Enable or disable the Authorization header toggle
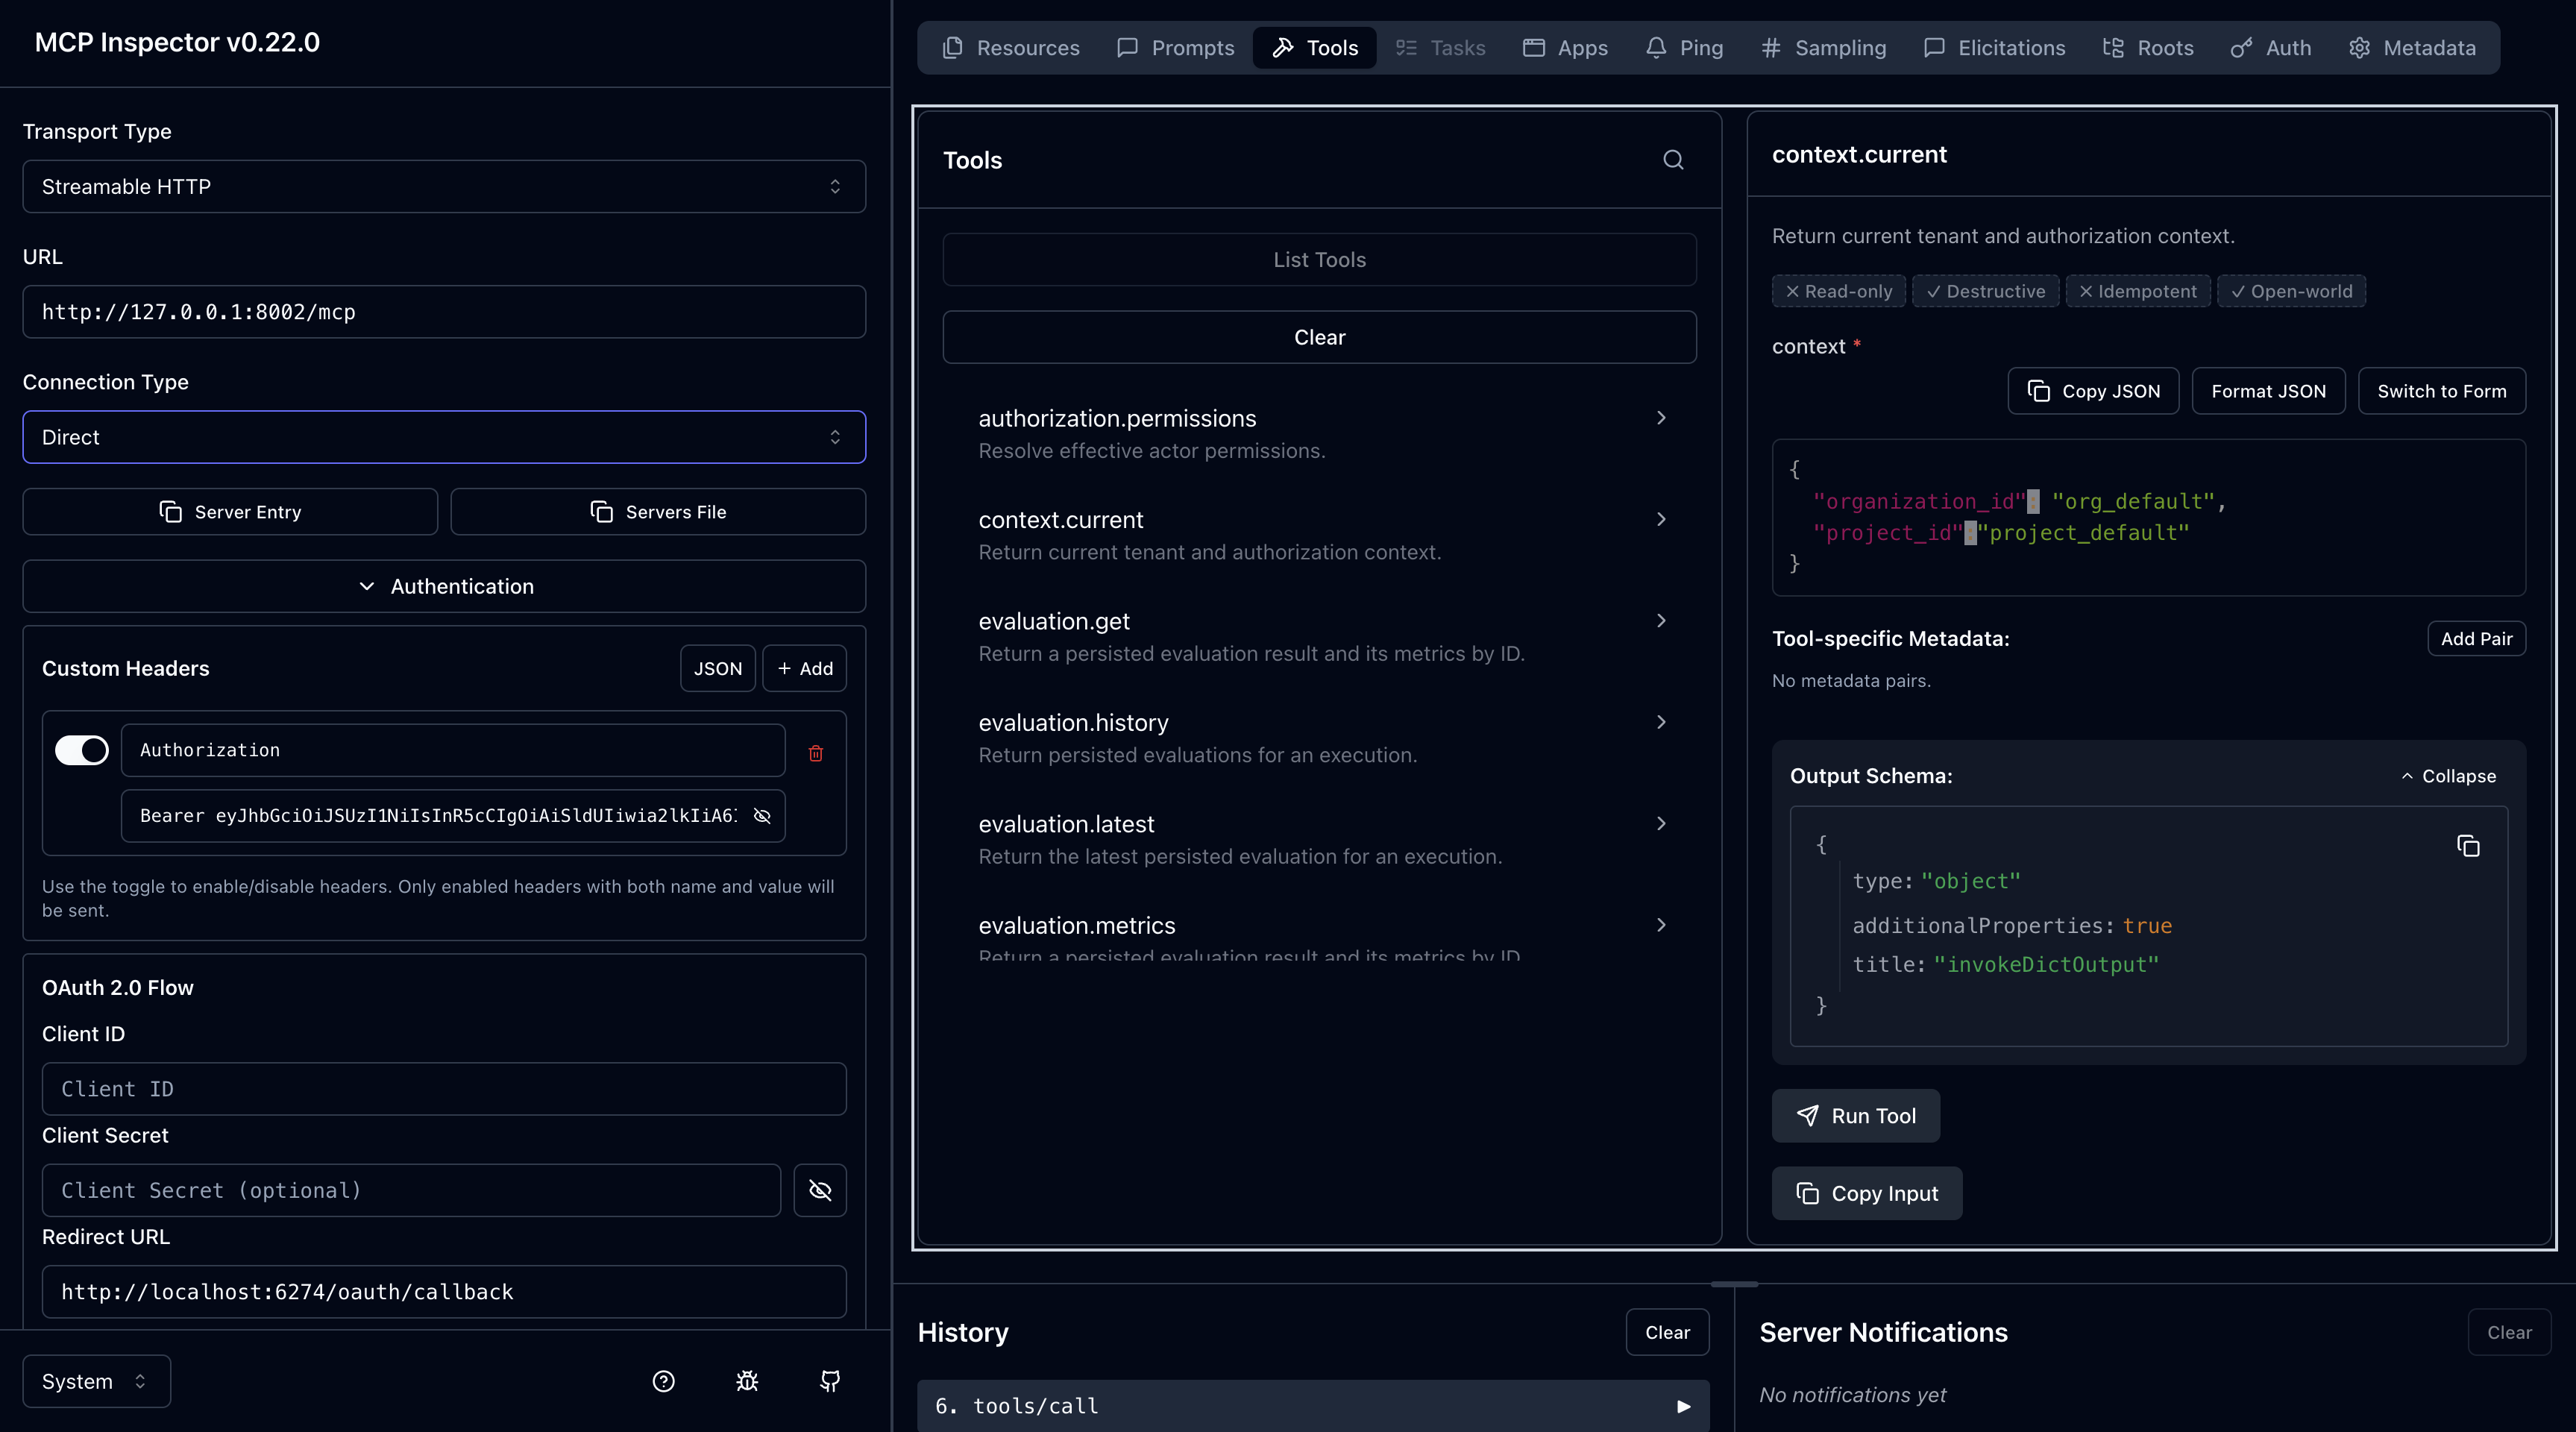The width and height of the screenshot is (2576, 1432). point(82,750)
